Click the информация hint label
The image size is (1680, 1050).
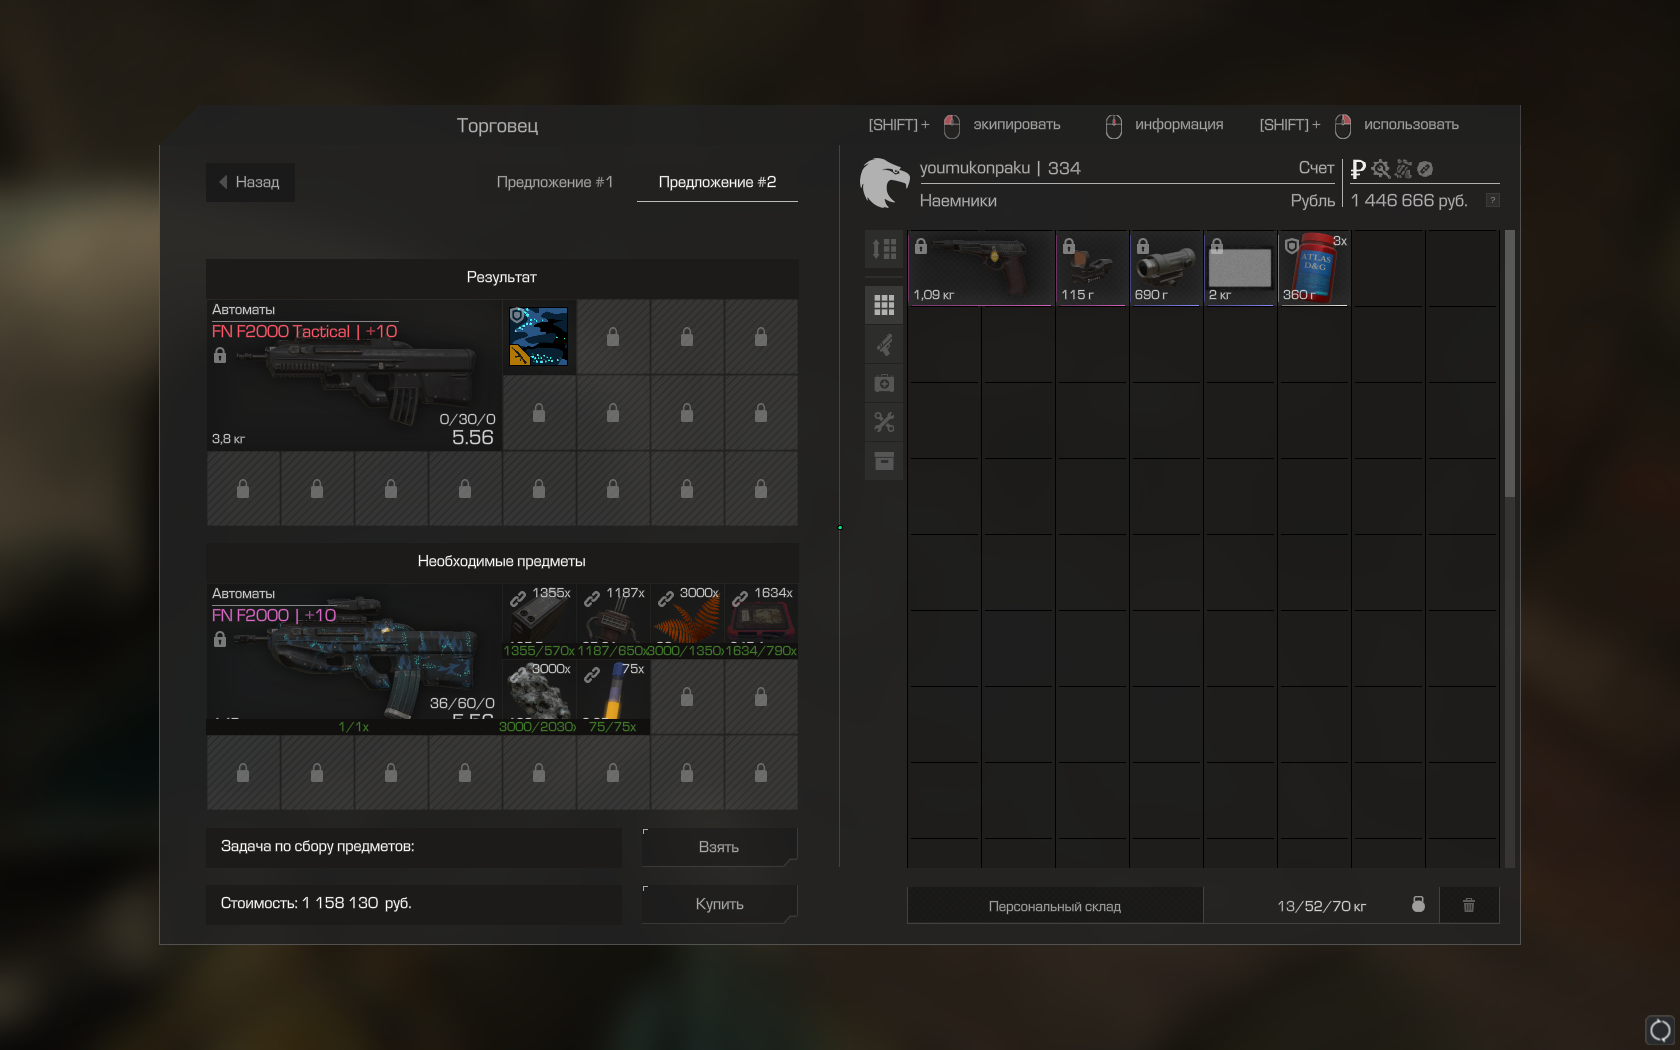click(1179, 124)
